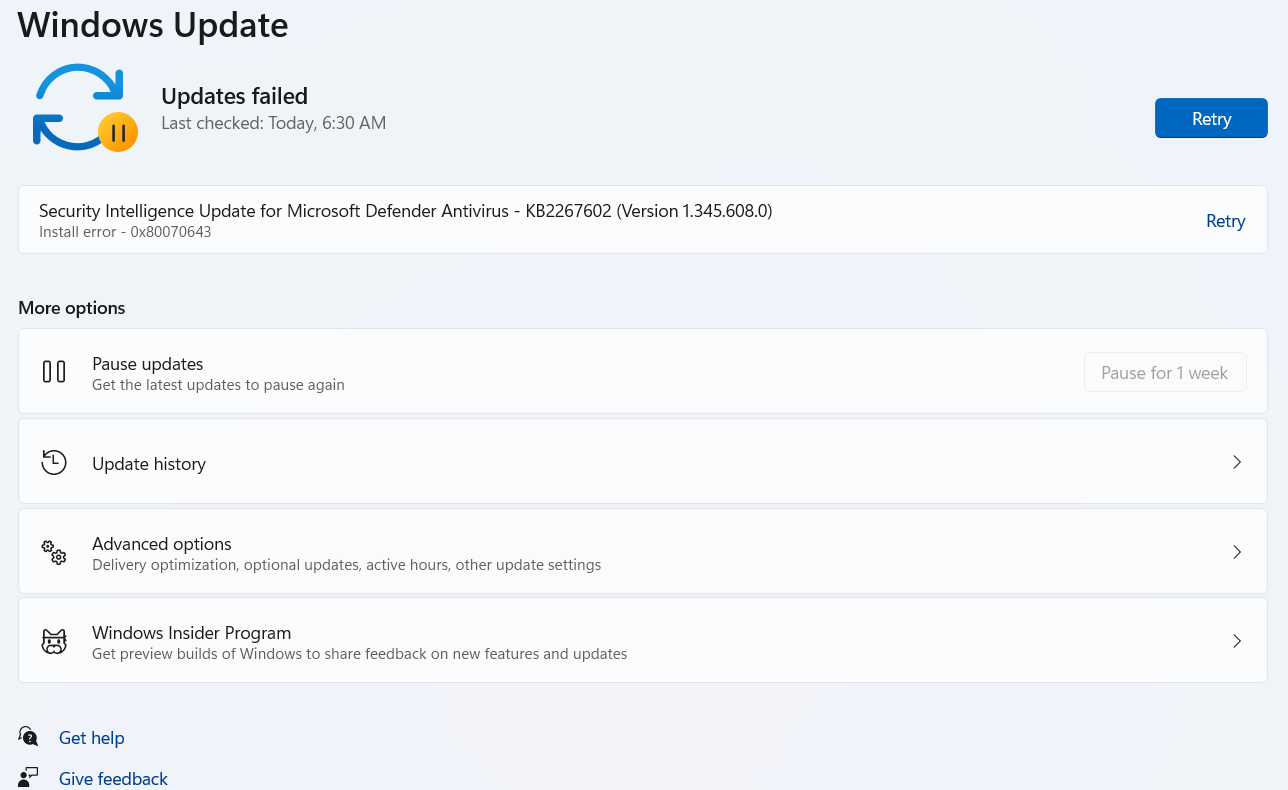Open the Advanced options row
Image resolution: width=1288 pixels, height=790 pixels.
643,551
